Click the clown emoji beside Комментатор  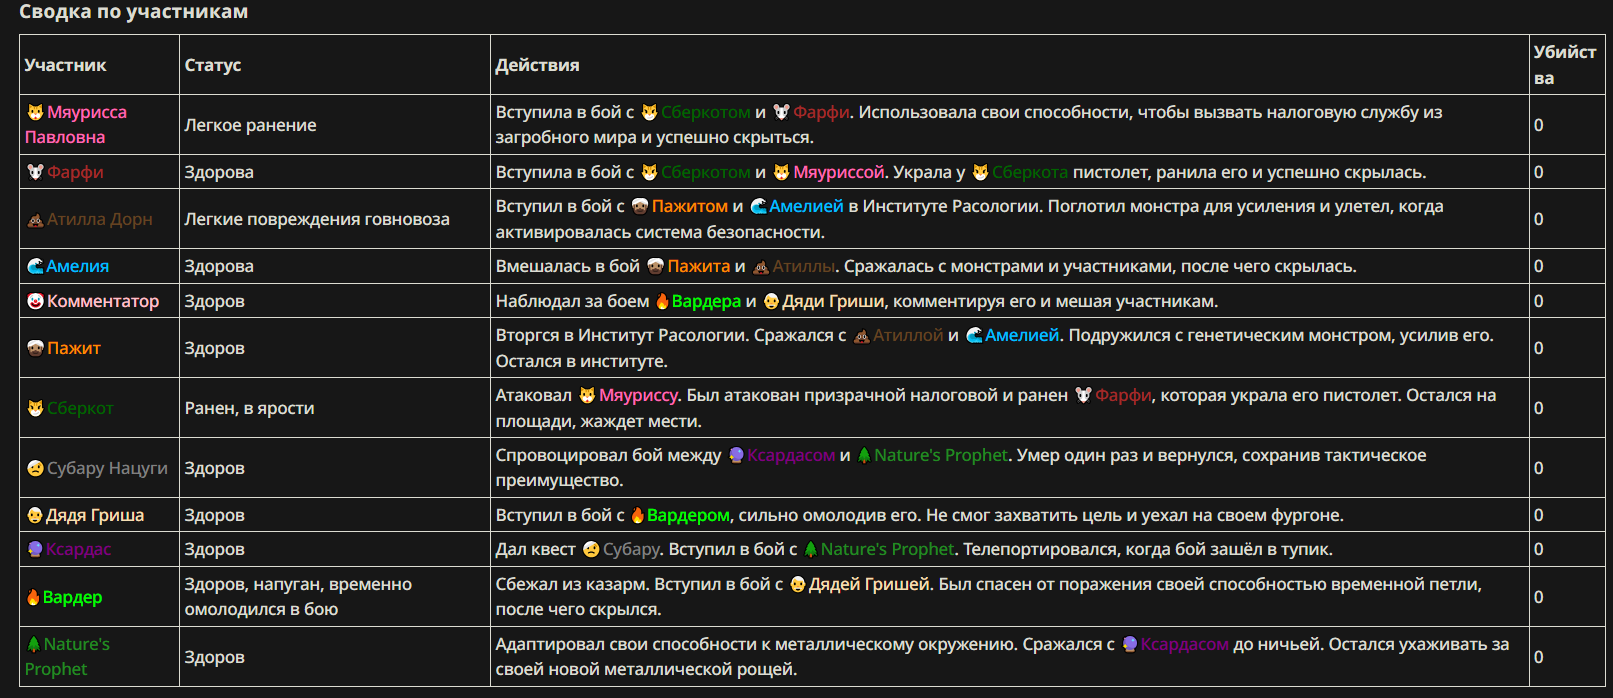tap(35, 301)
